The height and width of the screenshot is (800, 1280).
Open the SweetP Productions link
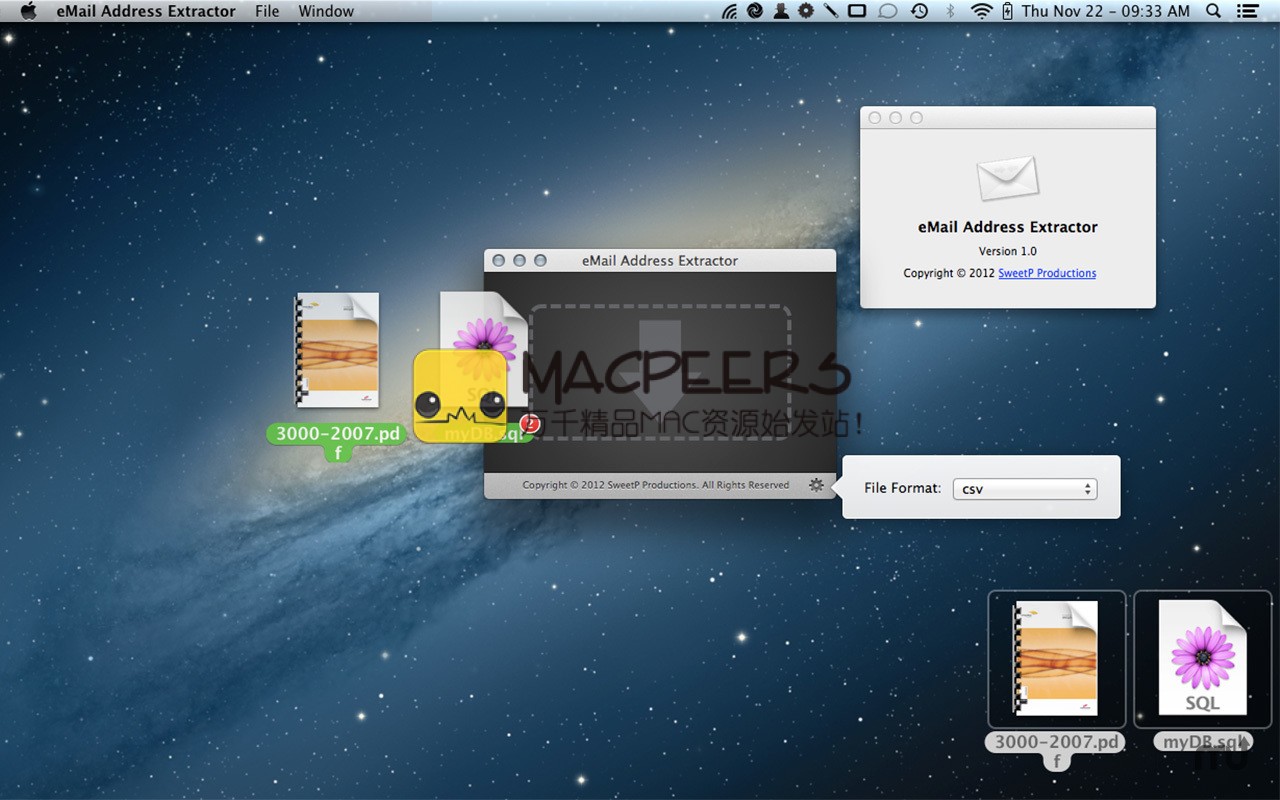1046,273
